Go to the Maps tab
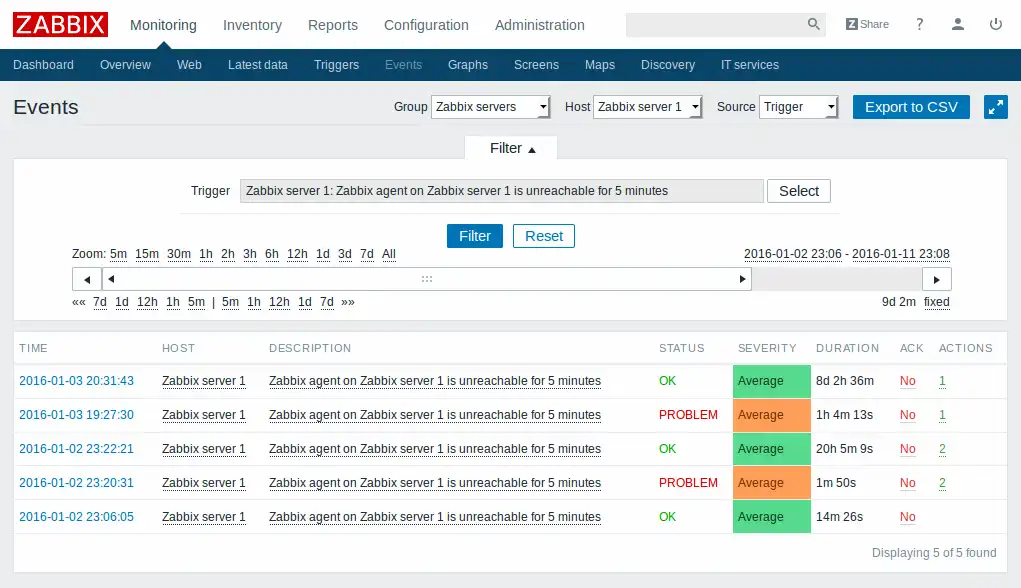 coord(600,64)
